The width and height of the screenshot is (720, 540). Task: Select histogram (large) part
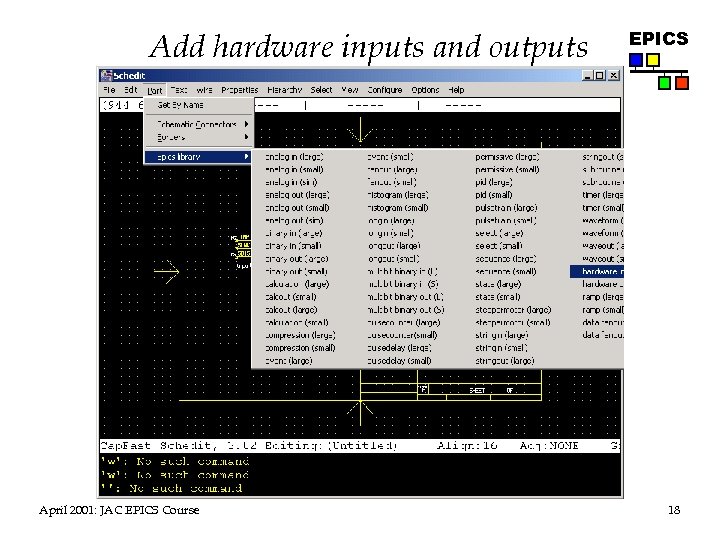(398, 195)
